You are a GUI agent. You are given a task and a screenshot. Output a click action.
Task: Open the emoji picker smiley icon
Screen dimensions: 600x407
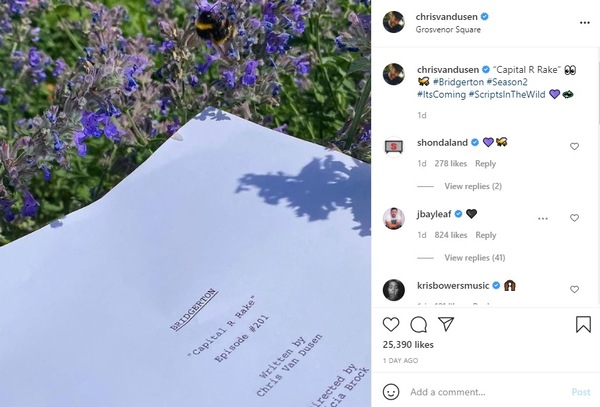click(391, 392)
